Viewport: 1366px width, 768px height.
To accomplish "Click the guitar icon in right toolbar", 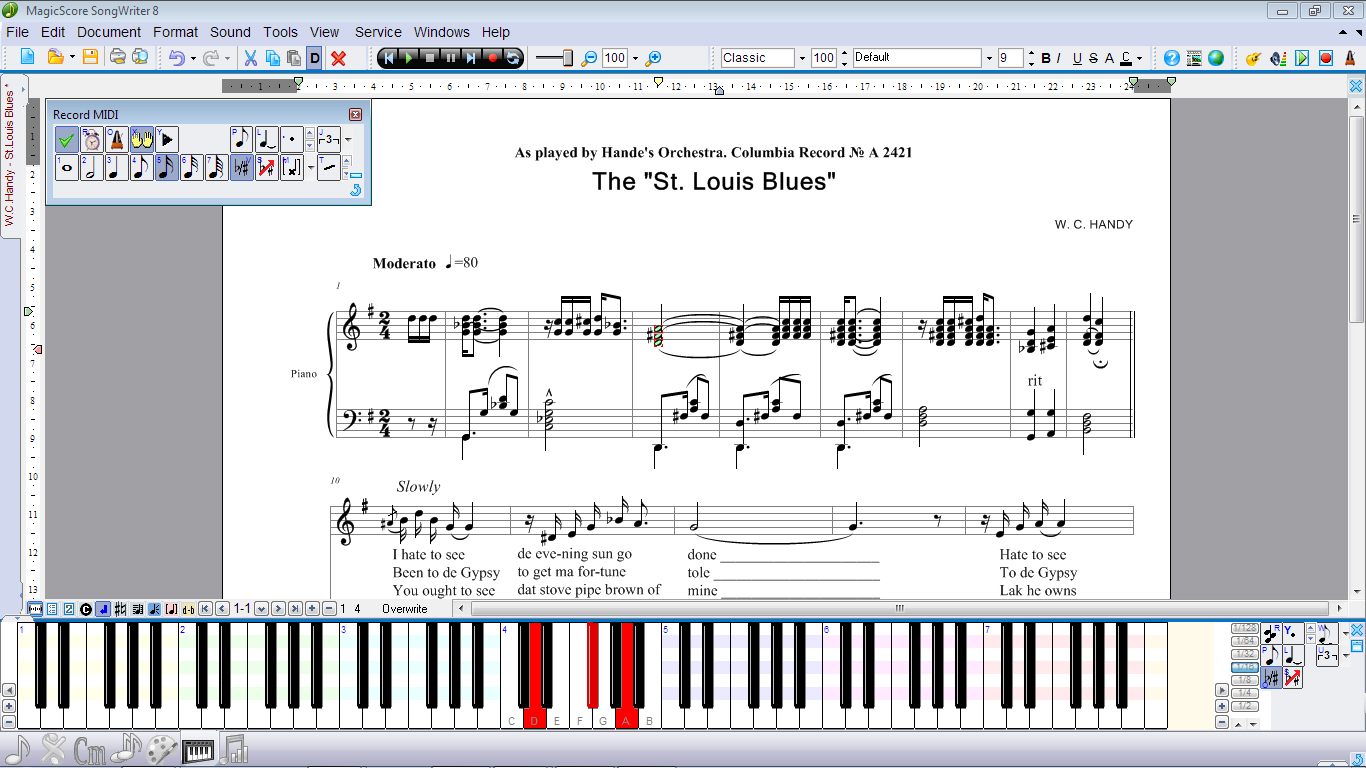I will click(1253, 58).
